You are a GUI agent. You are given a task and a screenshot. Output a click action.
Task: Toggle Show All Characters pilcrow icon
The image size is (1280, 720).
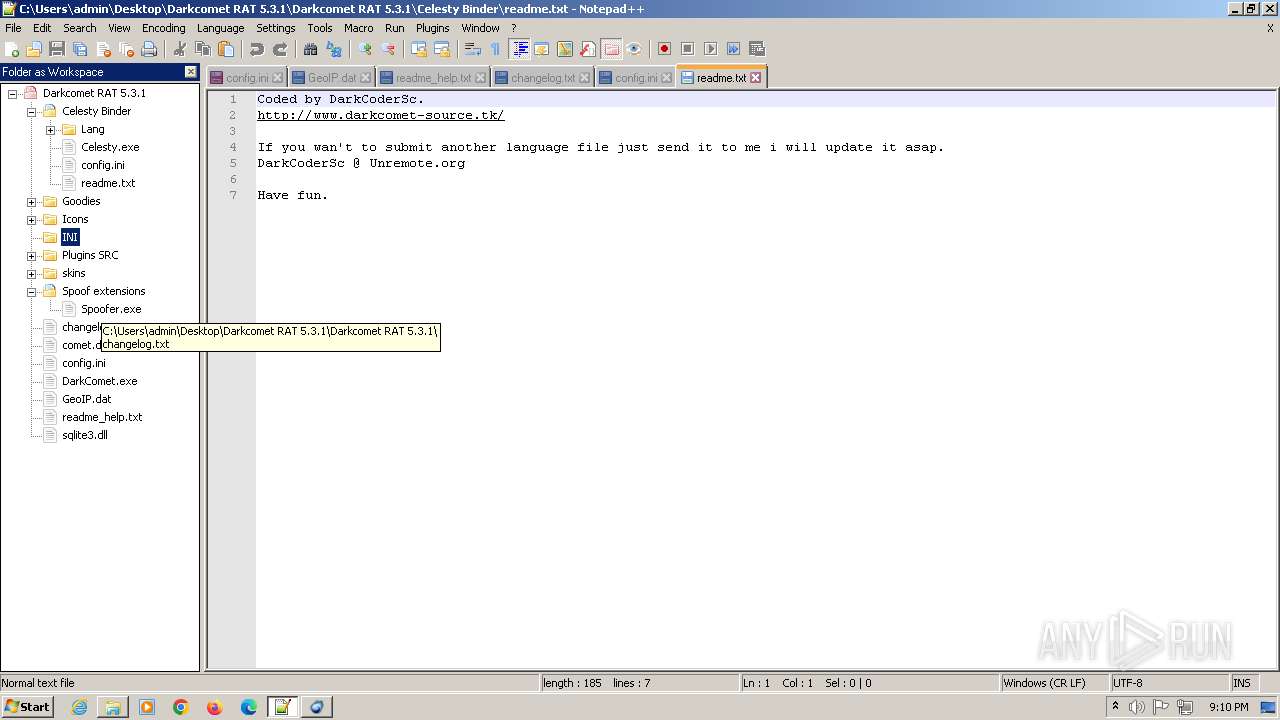495,49
